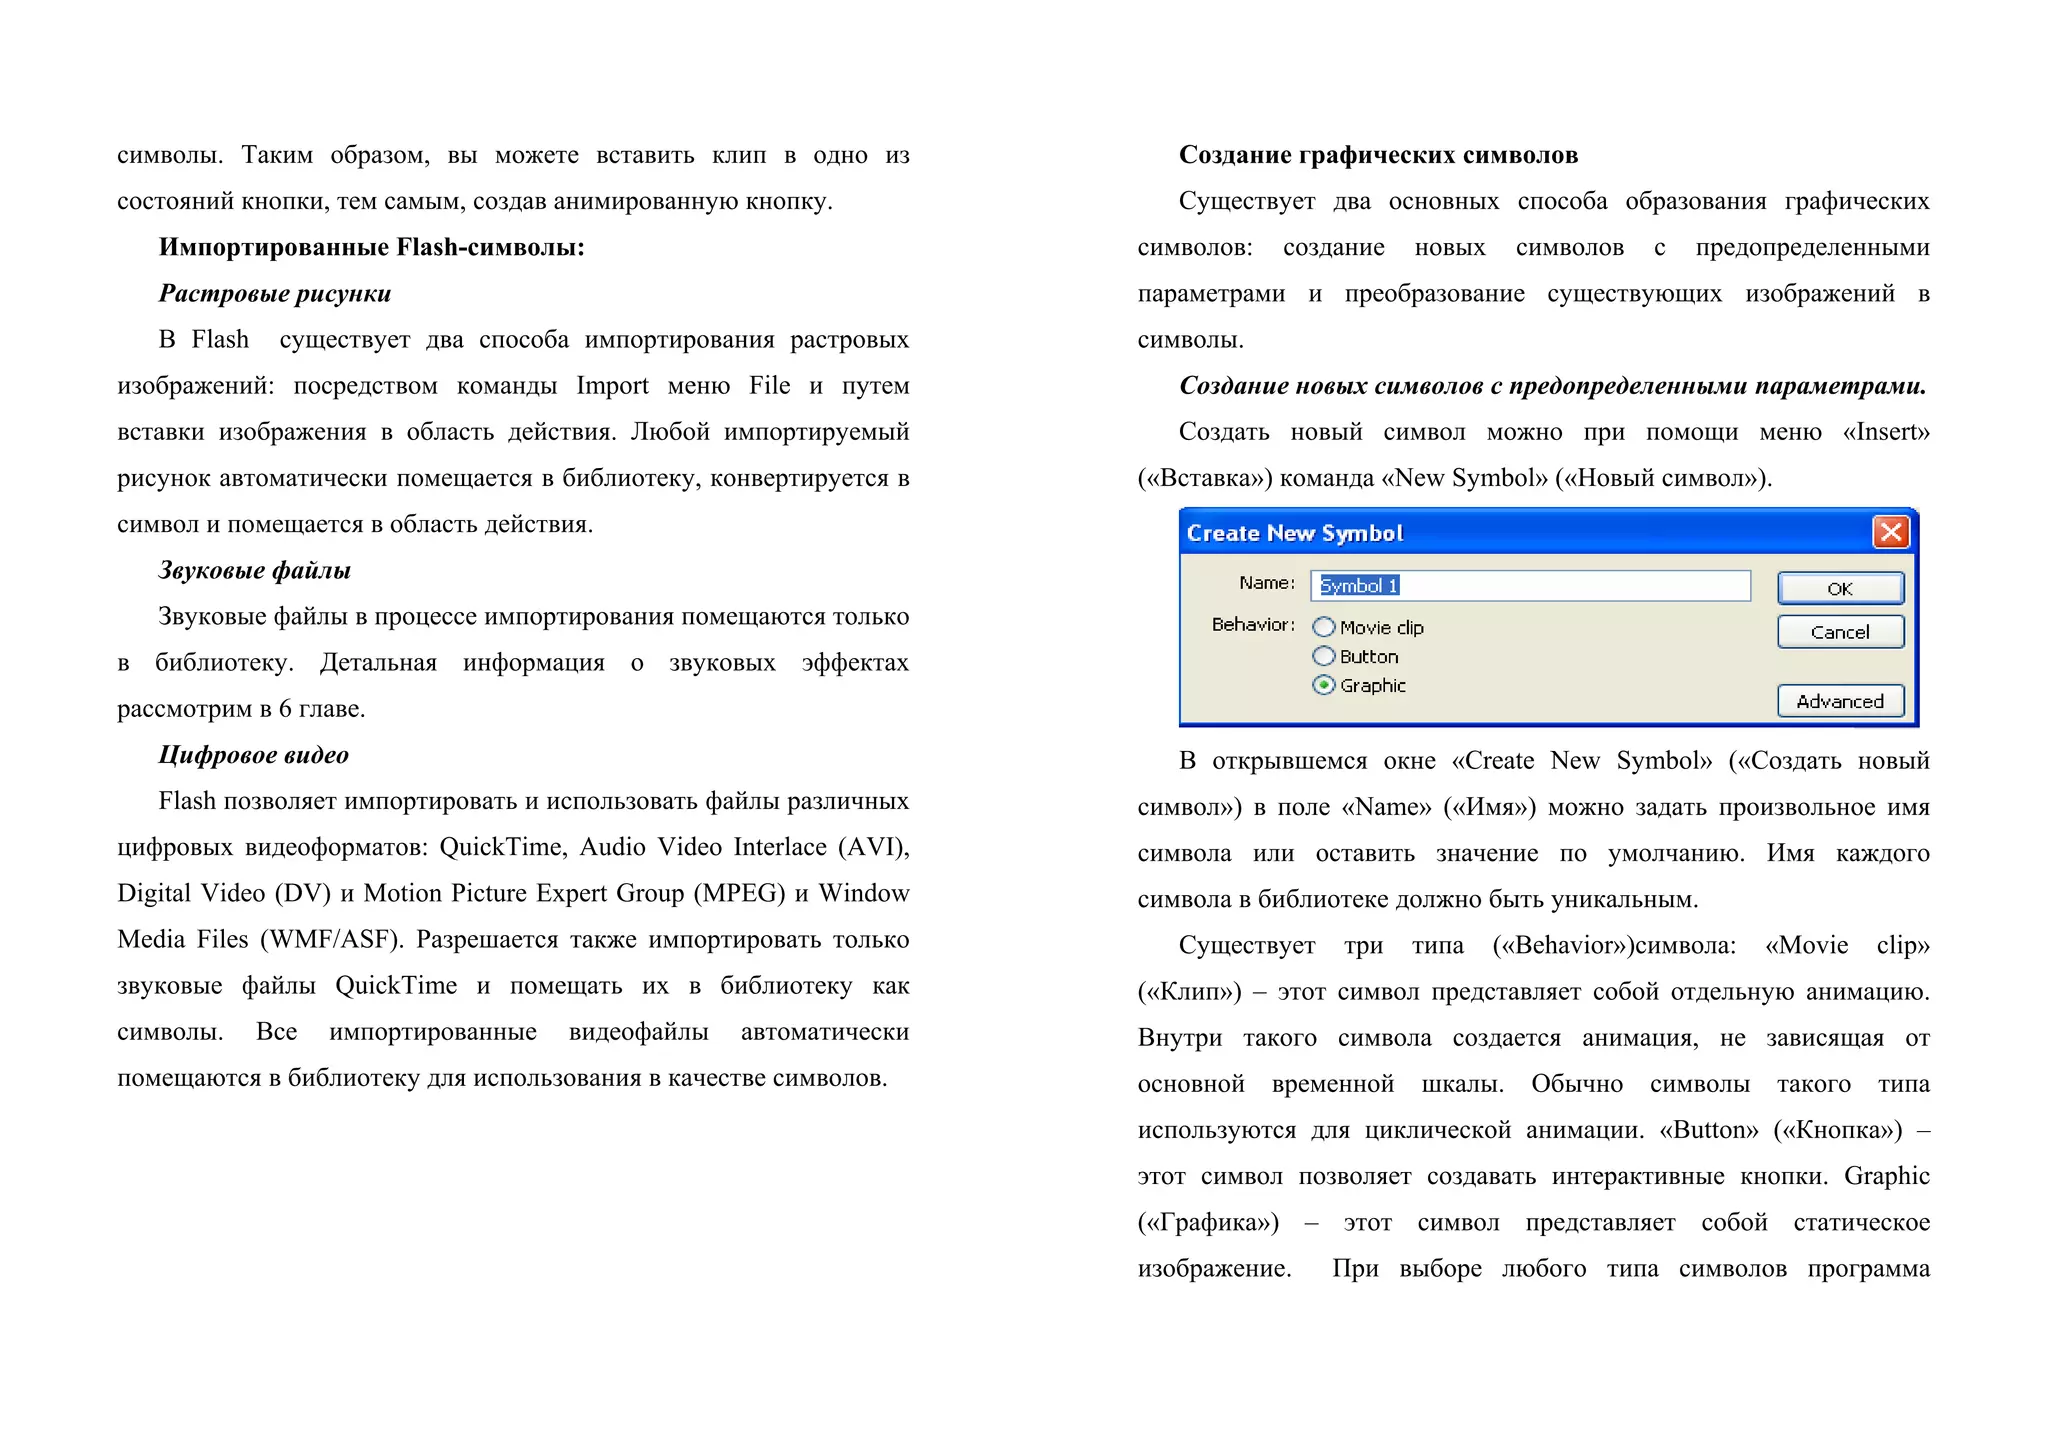
Task: Click the Behavior: label in dialog
Action: coord(1252,625)
